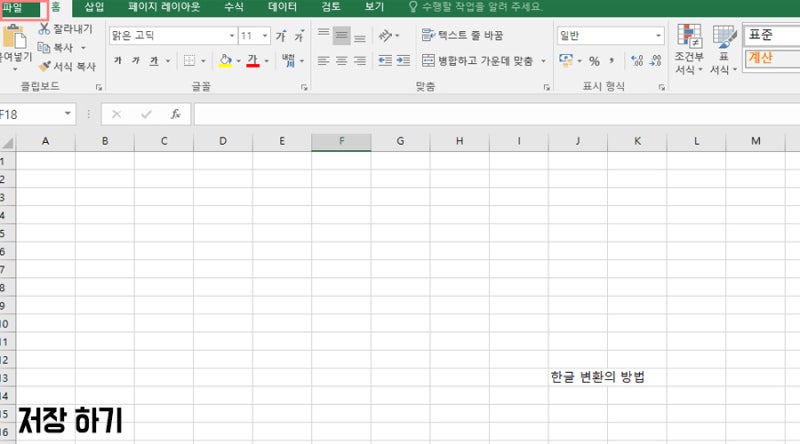Expand the 병합하고 가운데 맞춤 dropdown arrow

[543, 61]
